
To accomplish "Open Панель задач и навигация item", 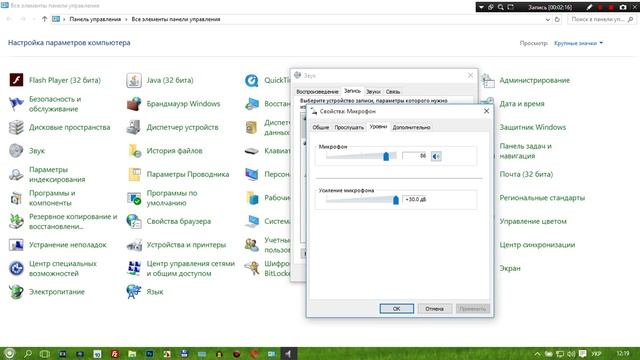I will click(526, 151).
